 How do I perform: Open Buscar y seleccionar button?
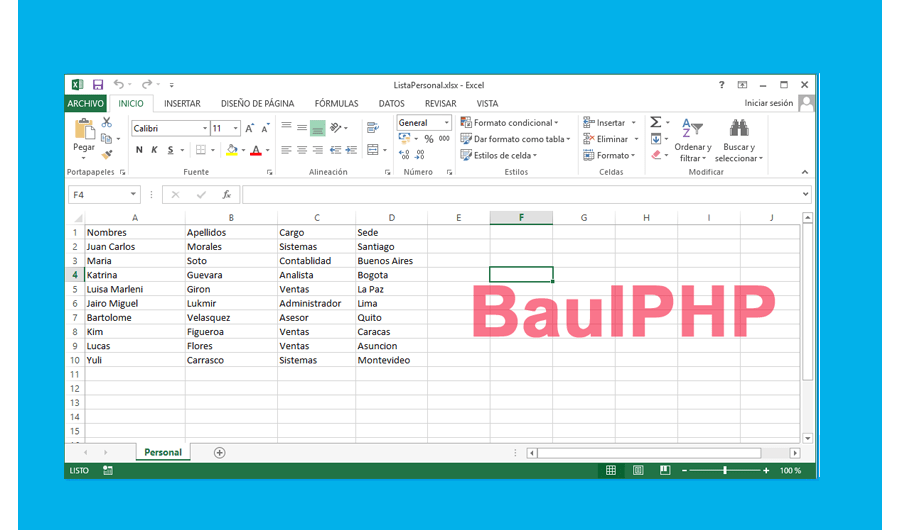(x=739, y=140)
